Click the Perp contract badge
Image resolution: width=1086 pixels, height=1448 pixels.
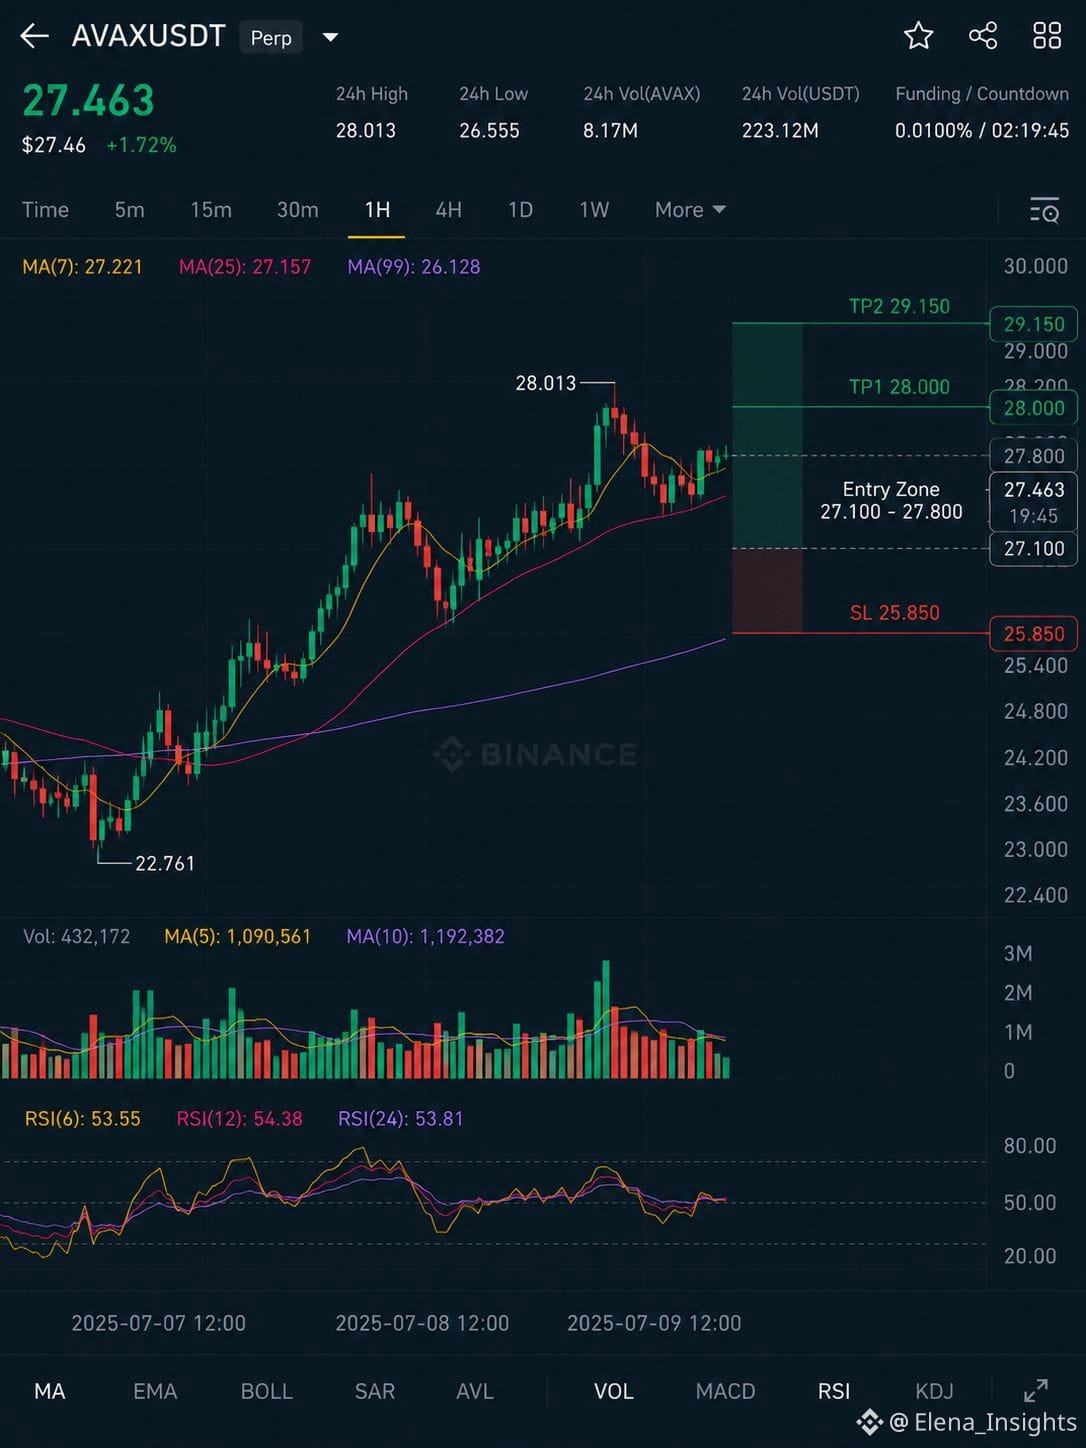pyautogui.click(x=270, y=37)
